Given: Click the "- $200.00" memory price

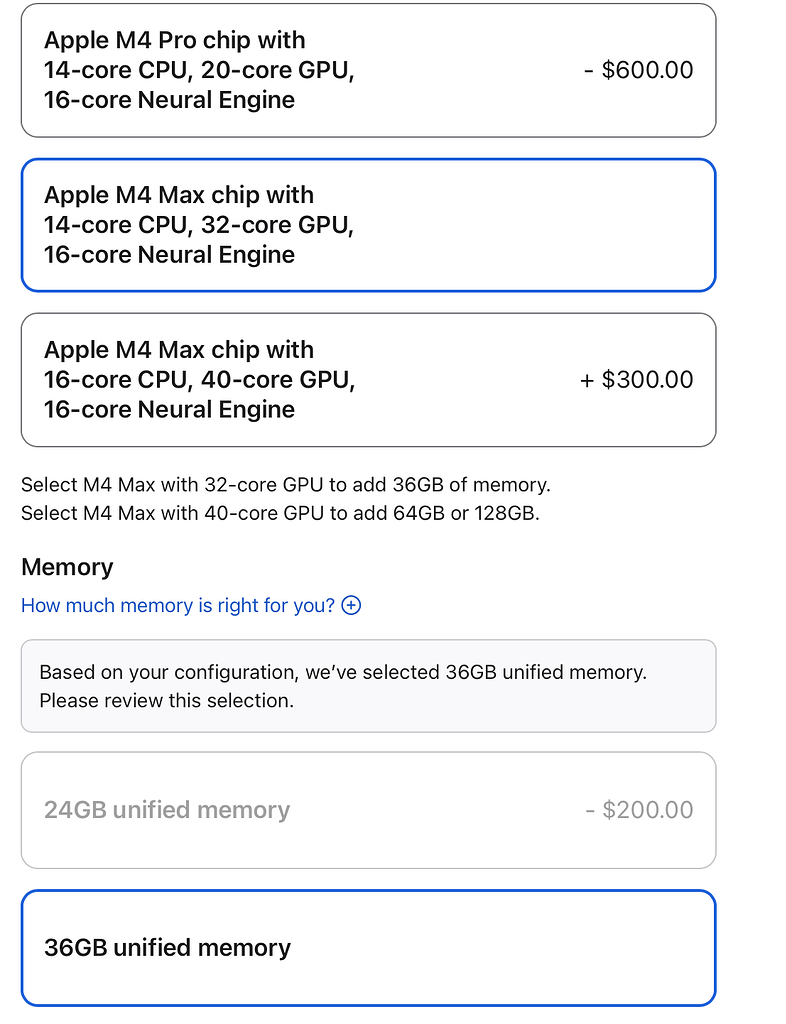Looking at the screenshot, I should tap(639, 810).
